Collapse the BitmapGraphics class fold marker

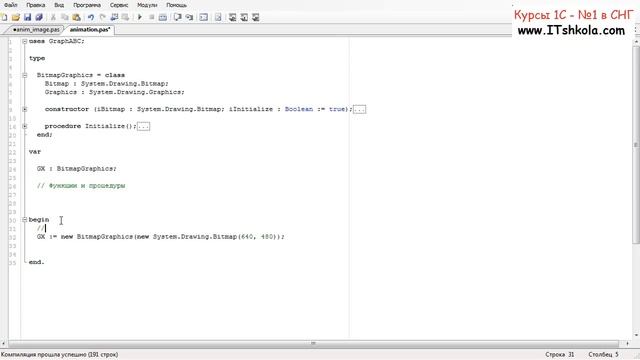[x=24, y=75]
